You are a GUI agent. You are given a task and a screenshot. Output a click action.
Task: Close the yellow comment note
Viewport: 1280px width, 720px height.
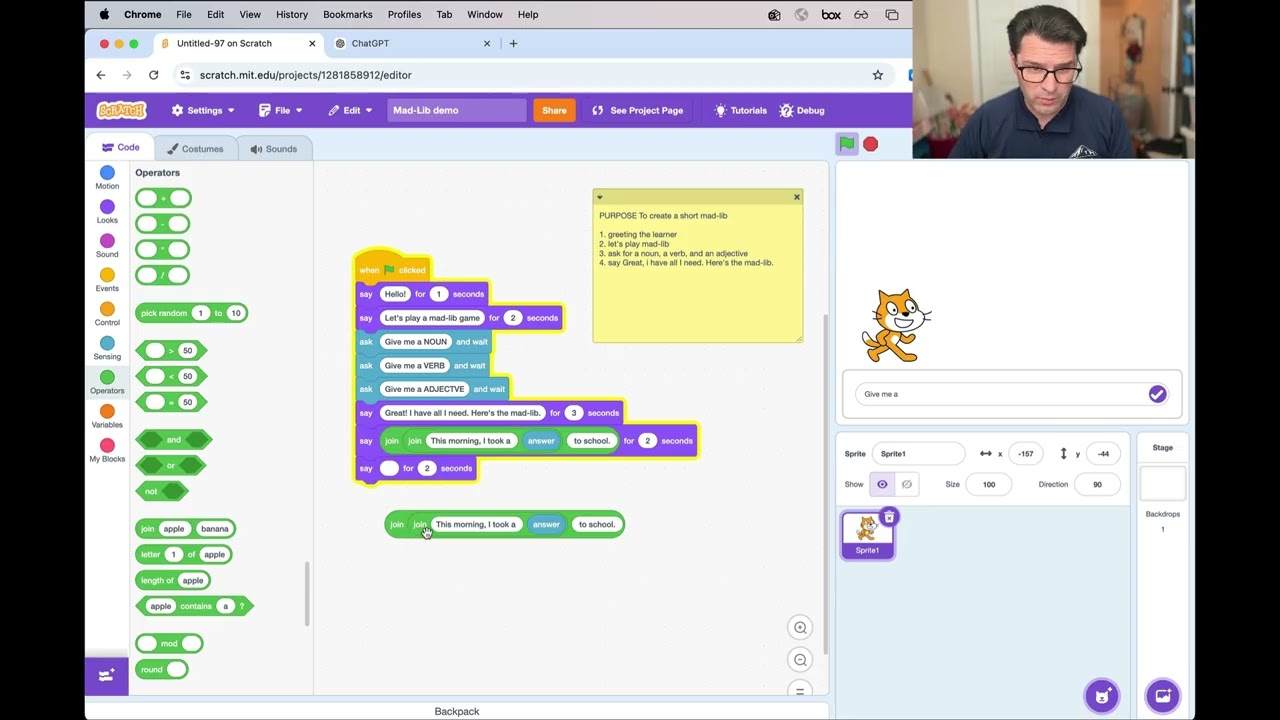click(x=797, y=197)
